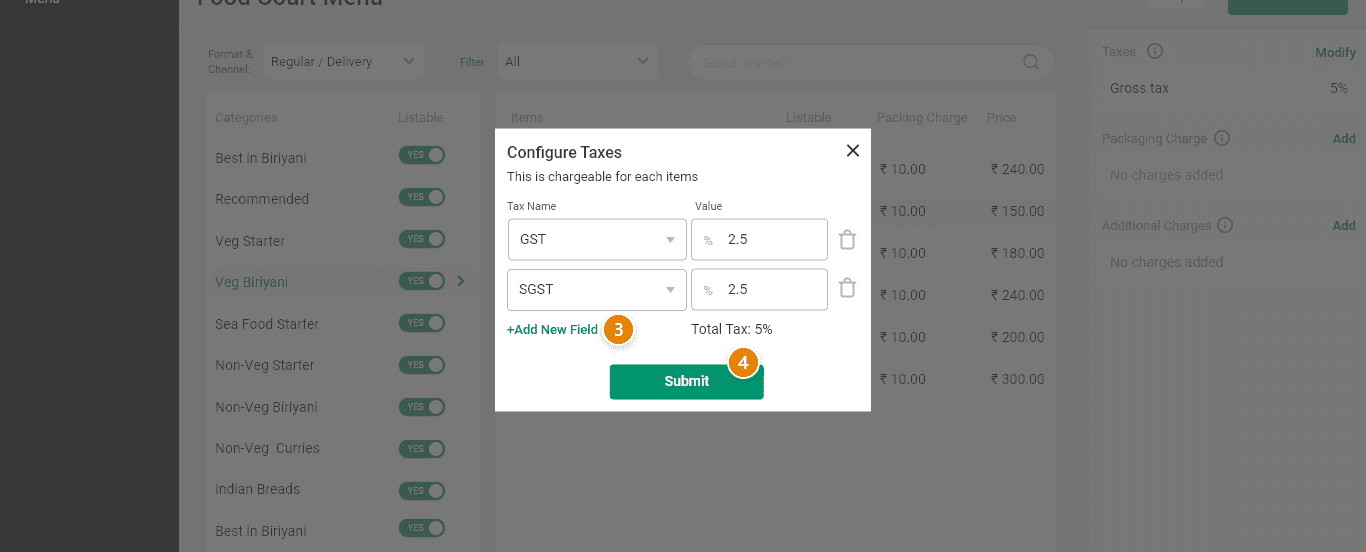Open Format & Channel dropdown
Viewport: 1366px width, 552px height.
343,62
